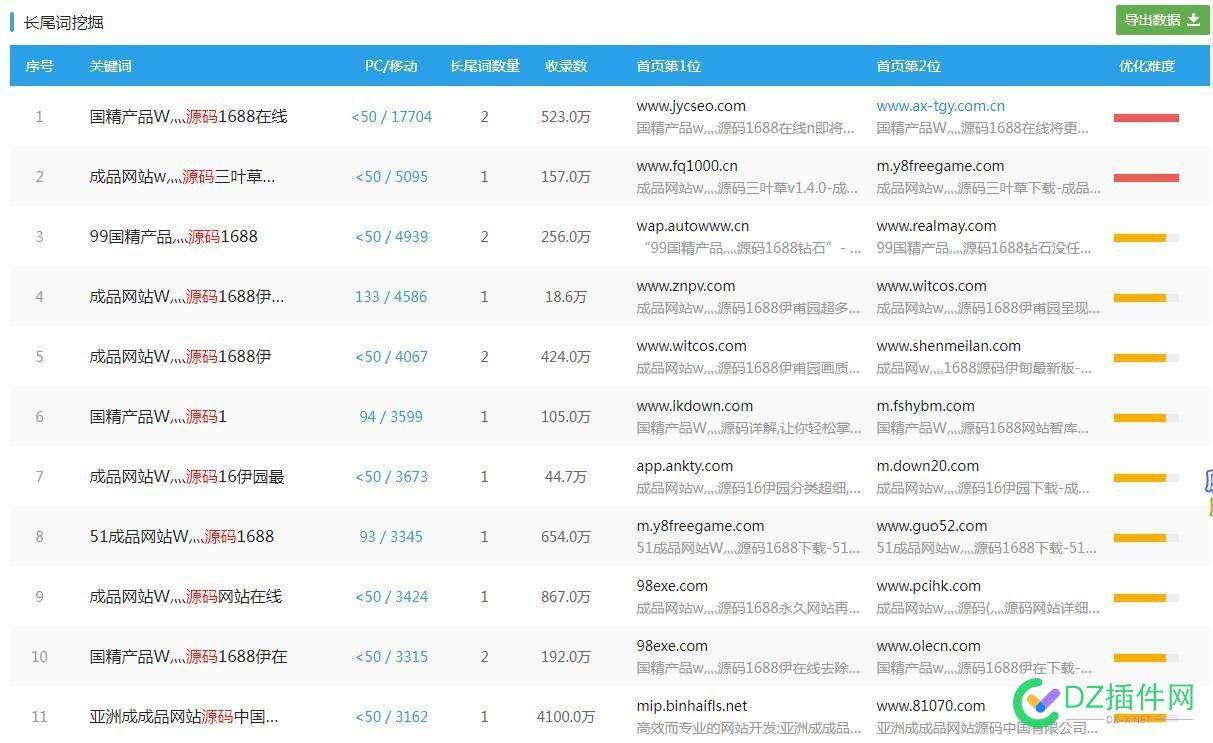This screenshot has width=1213, height=743.
Task: Click PC/移动 value <50 / 17704
Action: (392, 117)
